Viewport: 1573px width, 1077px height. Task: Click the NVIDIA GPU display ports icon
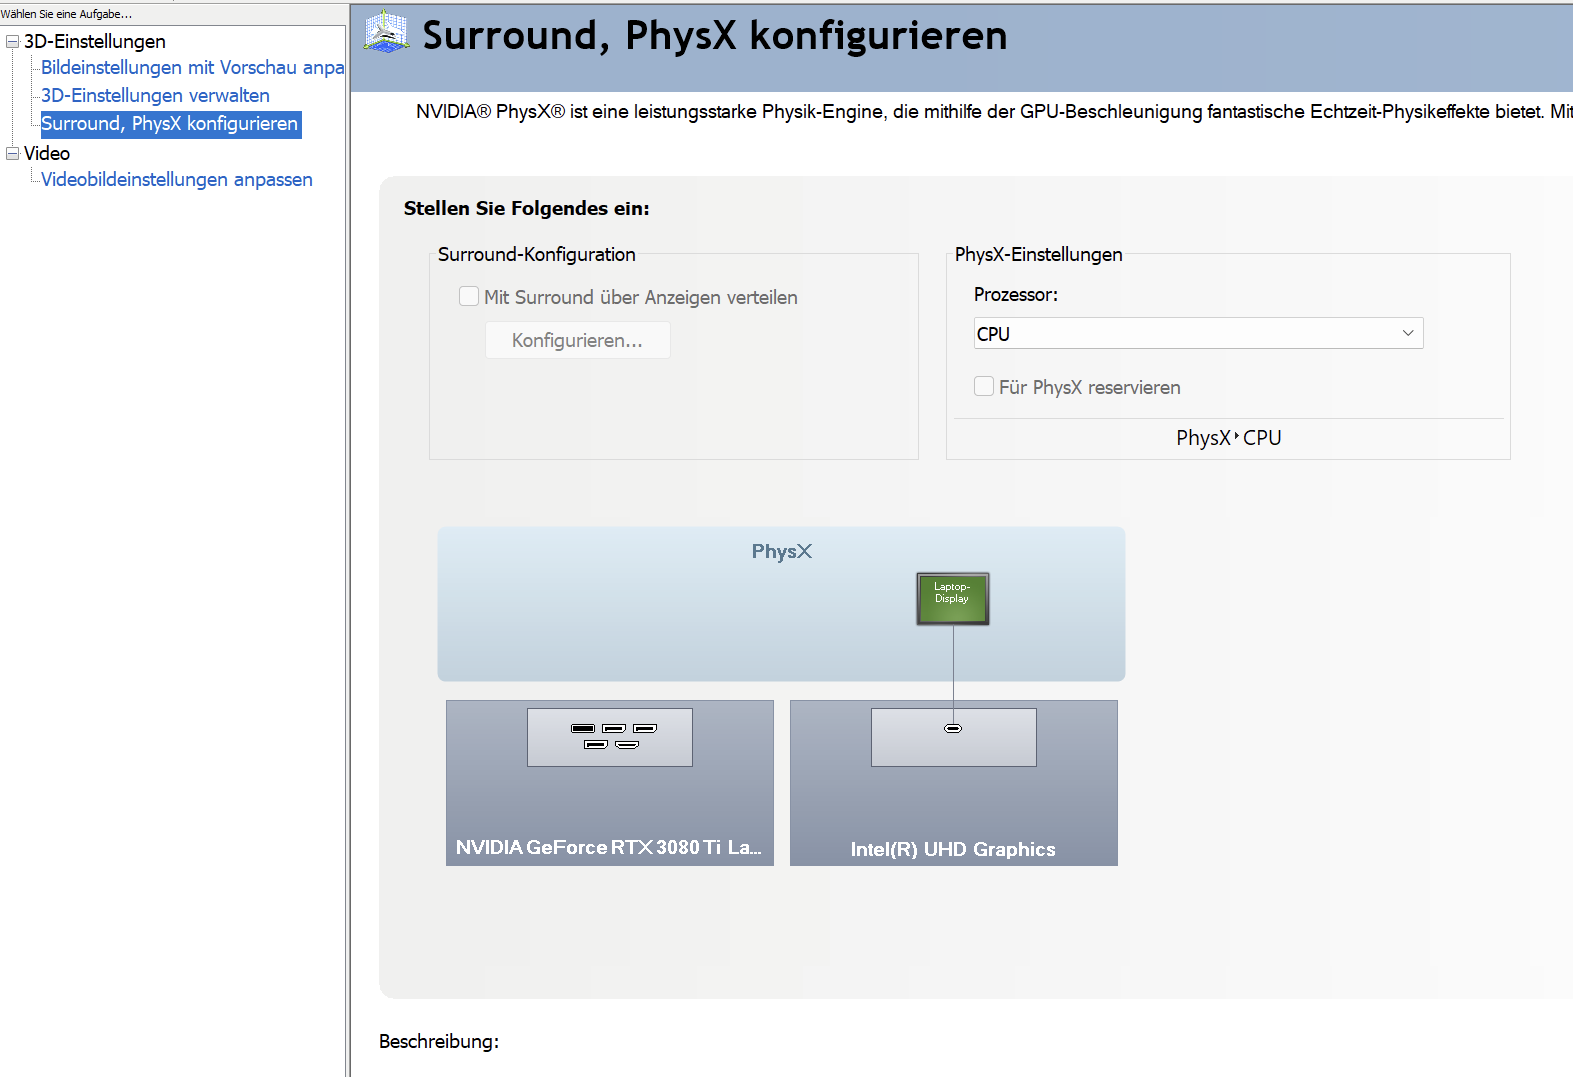(x=610, y=737)
